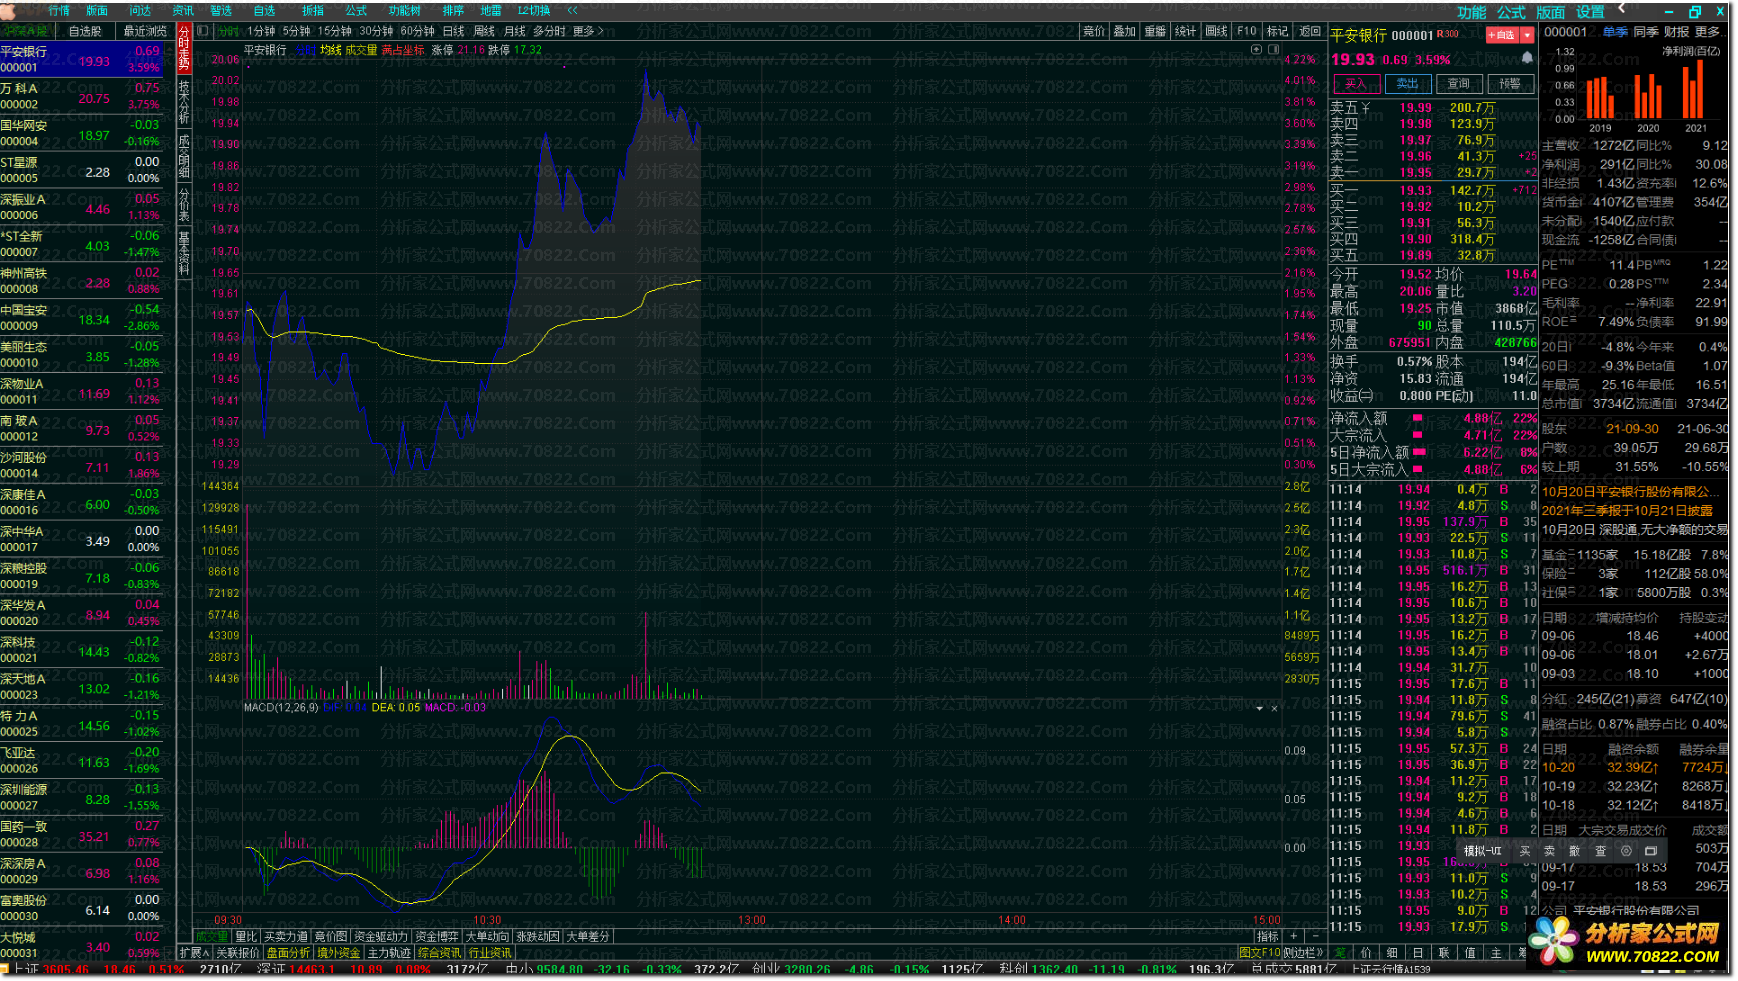Select the 资金博弈 indicator tab
The height and width of the screenshot is (981, 1738).
pyautogui.click(x=437, y=936)
